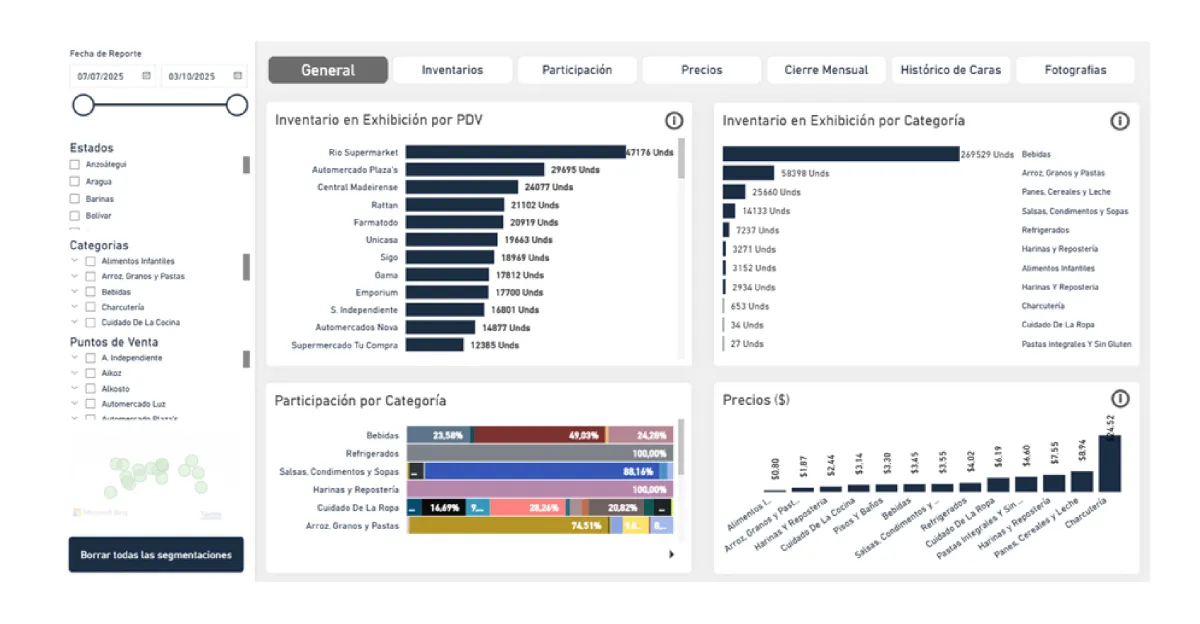Click the start date field 07/07/2025
The width and height of the screenshot is (1200, 624).
click(111, 76)
